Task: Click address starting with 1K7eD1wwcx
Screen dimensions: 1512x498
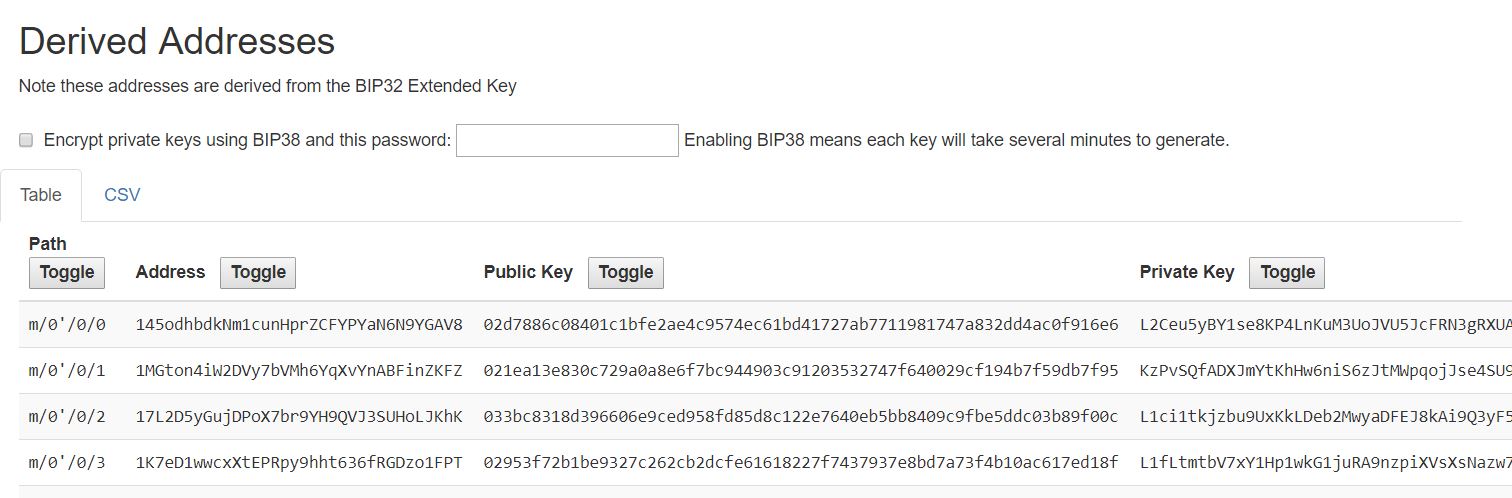Action: (299, 463)
